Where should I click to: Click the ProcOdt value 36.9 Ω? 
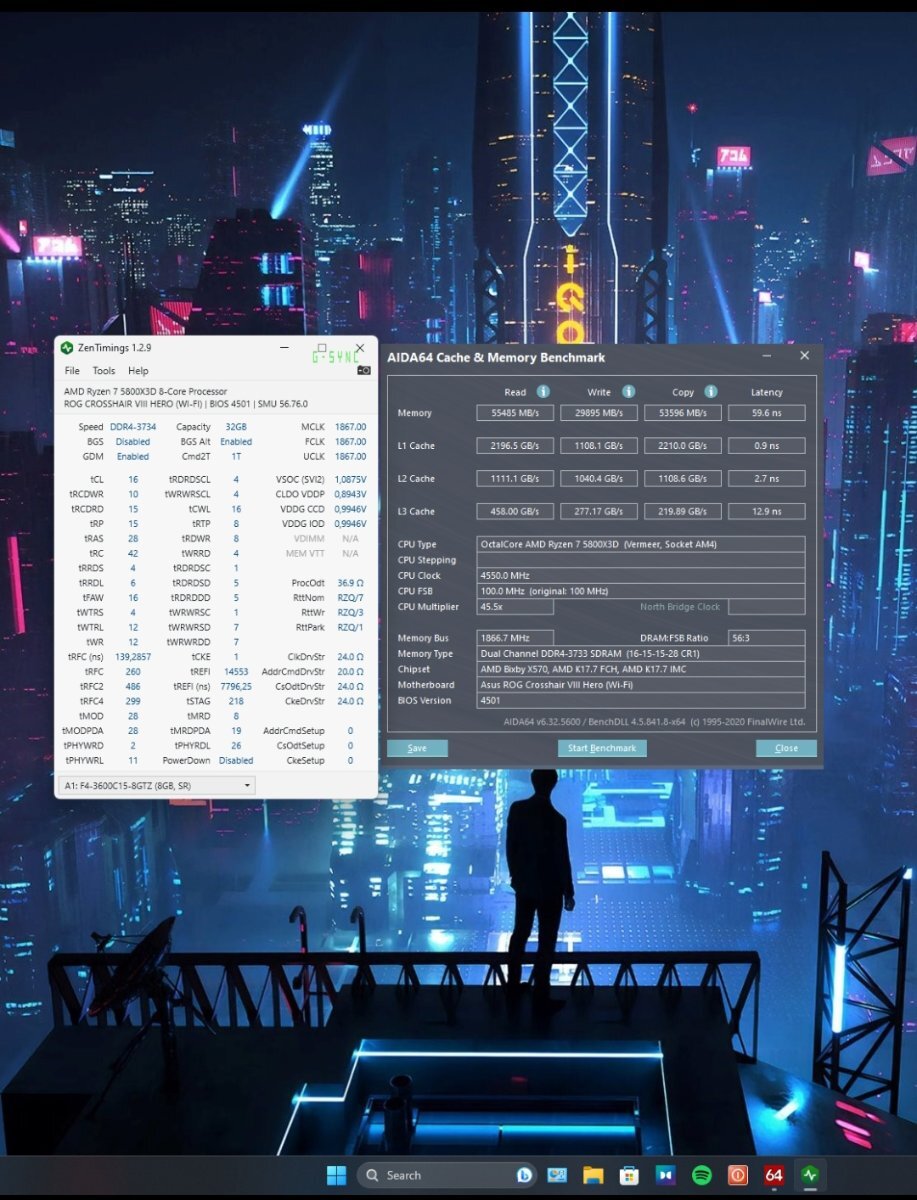(x=350, y=583)
